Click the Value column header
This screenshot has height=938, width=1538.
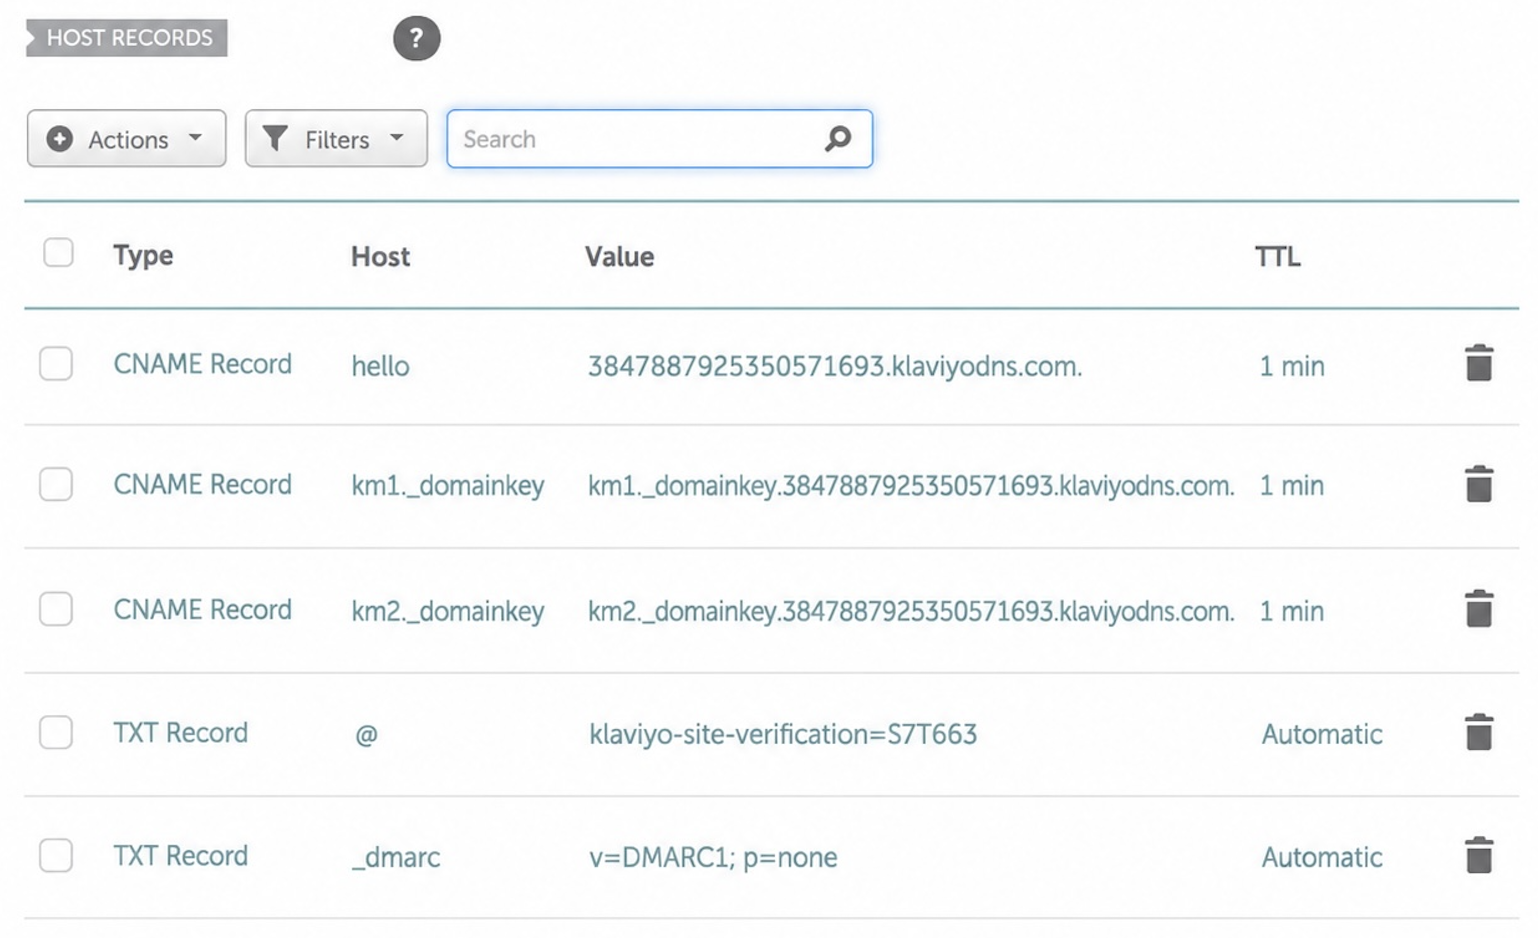point(620,257)
